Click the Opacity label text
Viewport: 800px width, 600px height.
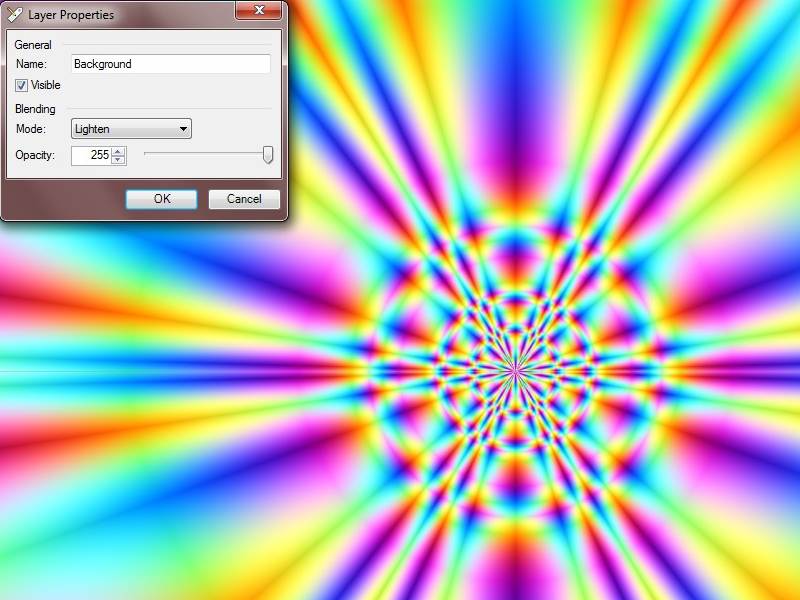point(35,155)
